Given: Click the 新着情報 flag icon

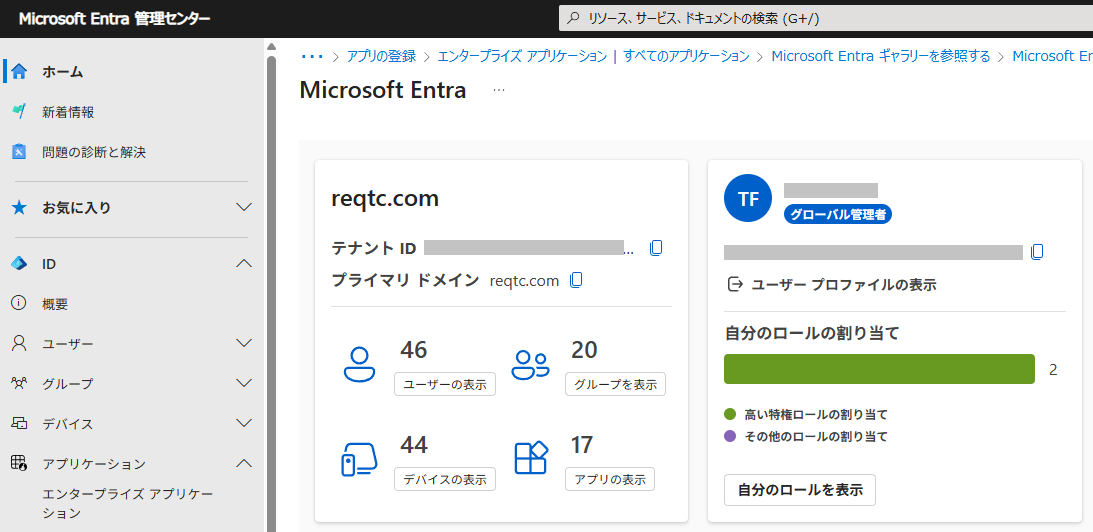Looking at the screenshot, I should tap(20, 112).
